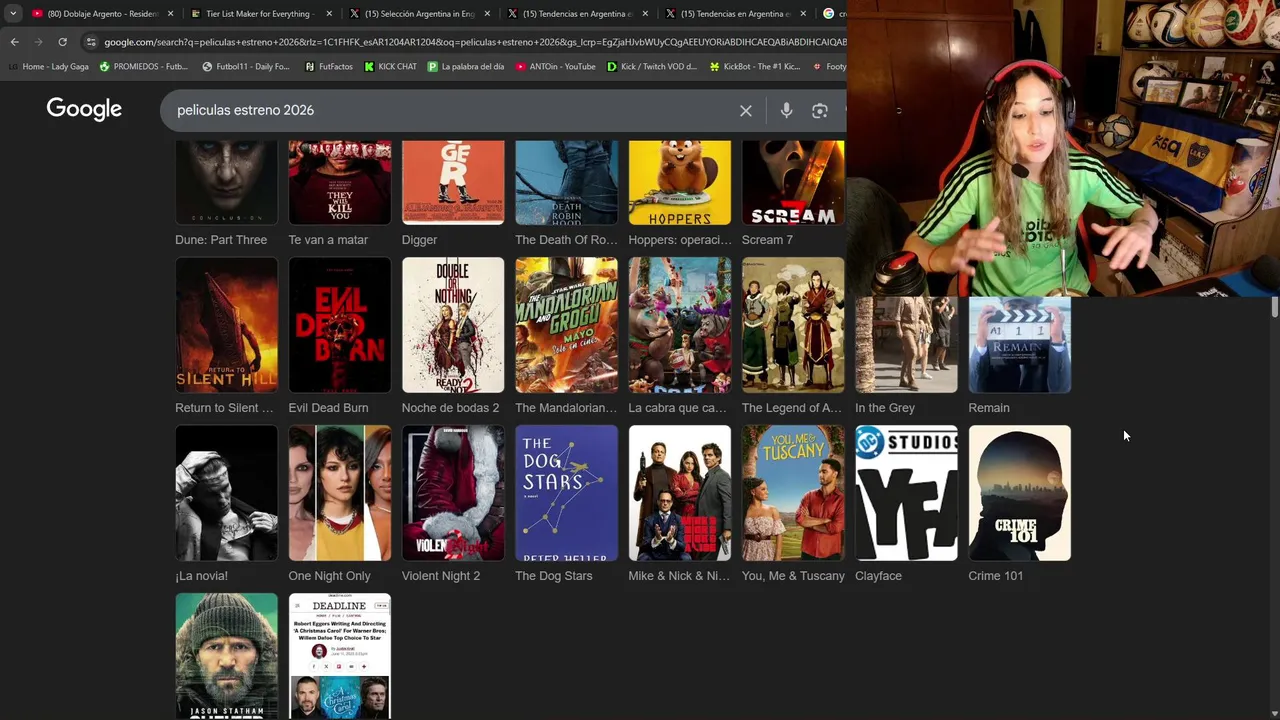The width and height of the screenshot is (1280, 720).
Task: Open You, Me & Tuscany poster
Action: (793, 493)
